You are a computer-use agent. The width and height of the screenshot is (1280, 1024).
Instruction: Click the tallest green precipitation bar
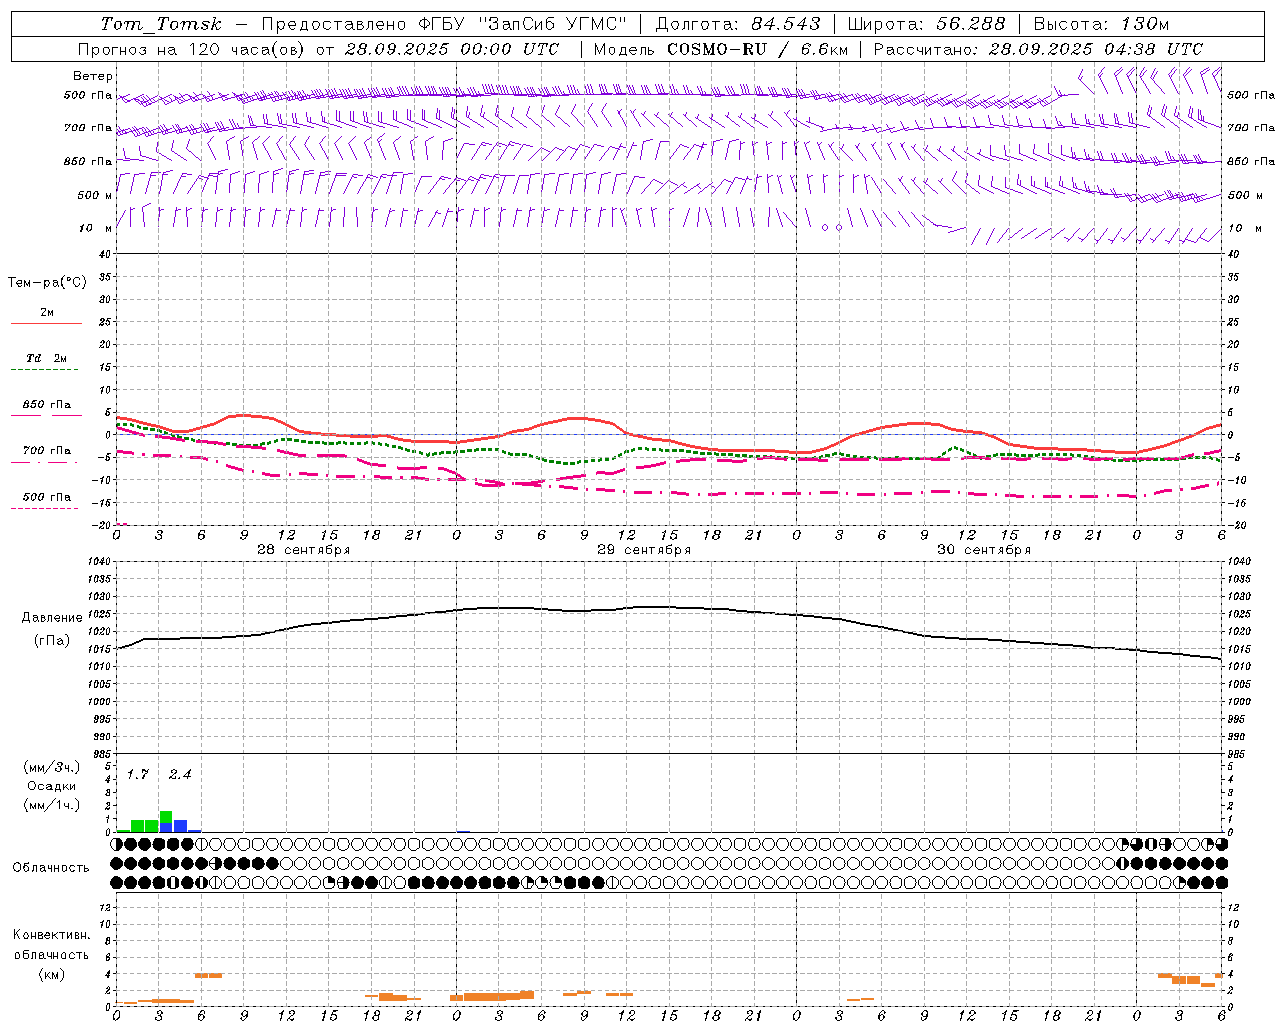pyautogui.click(x=166, y=821)
